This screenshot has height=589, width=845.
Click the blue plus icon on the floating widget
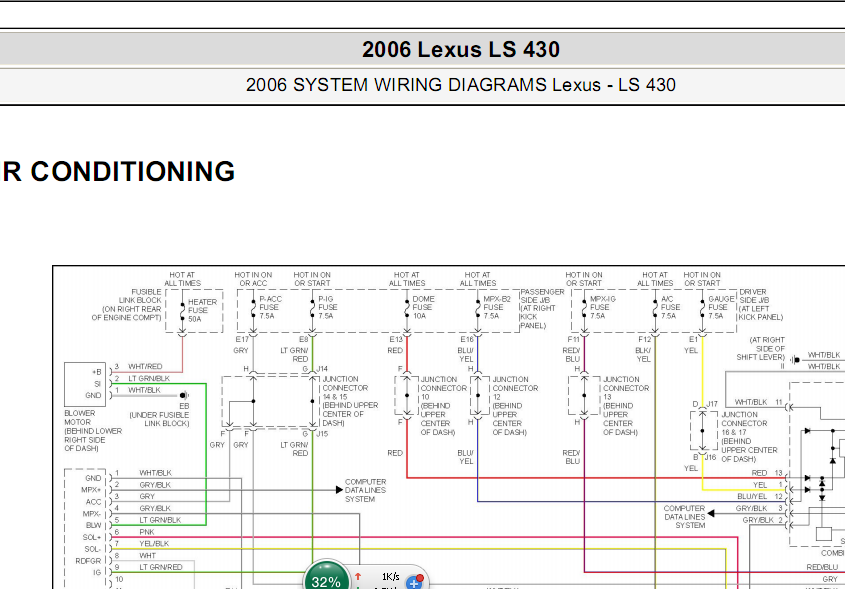click(x=413, y=583)
